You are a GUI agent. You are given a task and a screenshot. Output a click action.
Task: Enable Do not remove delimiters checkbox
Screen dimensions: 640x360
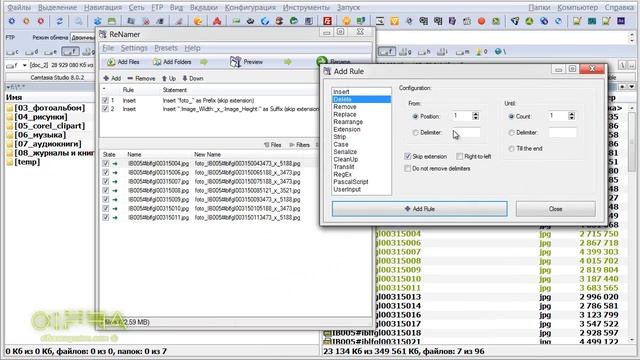click(407, 168)
